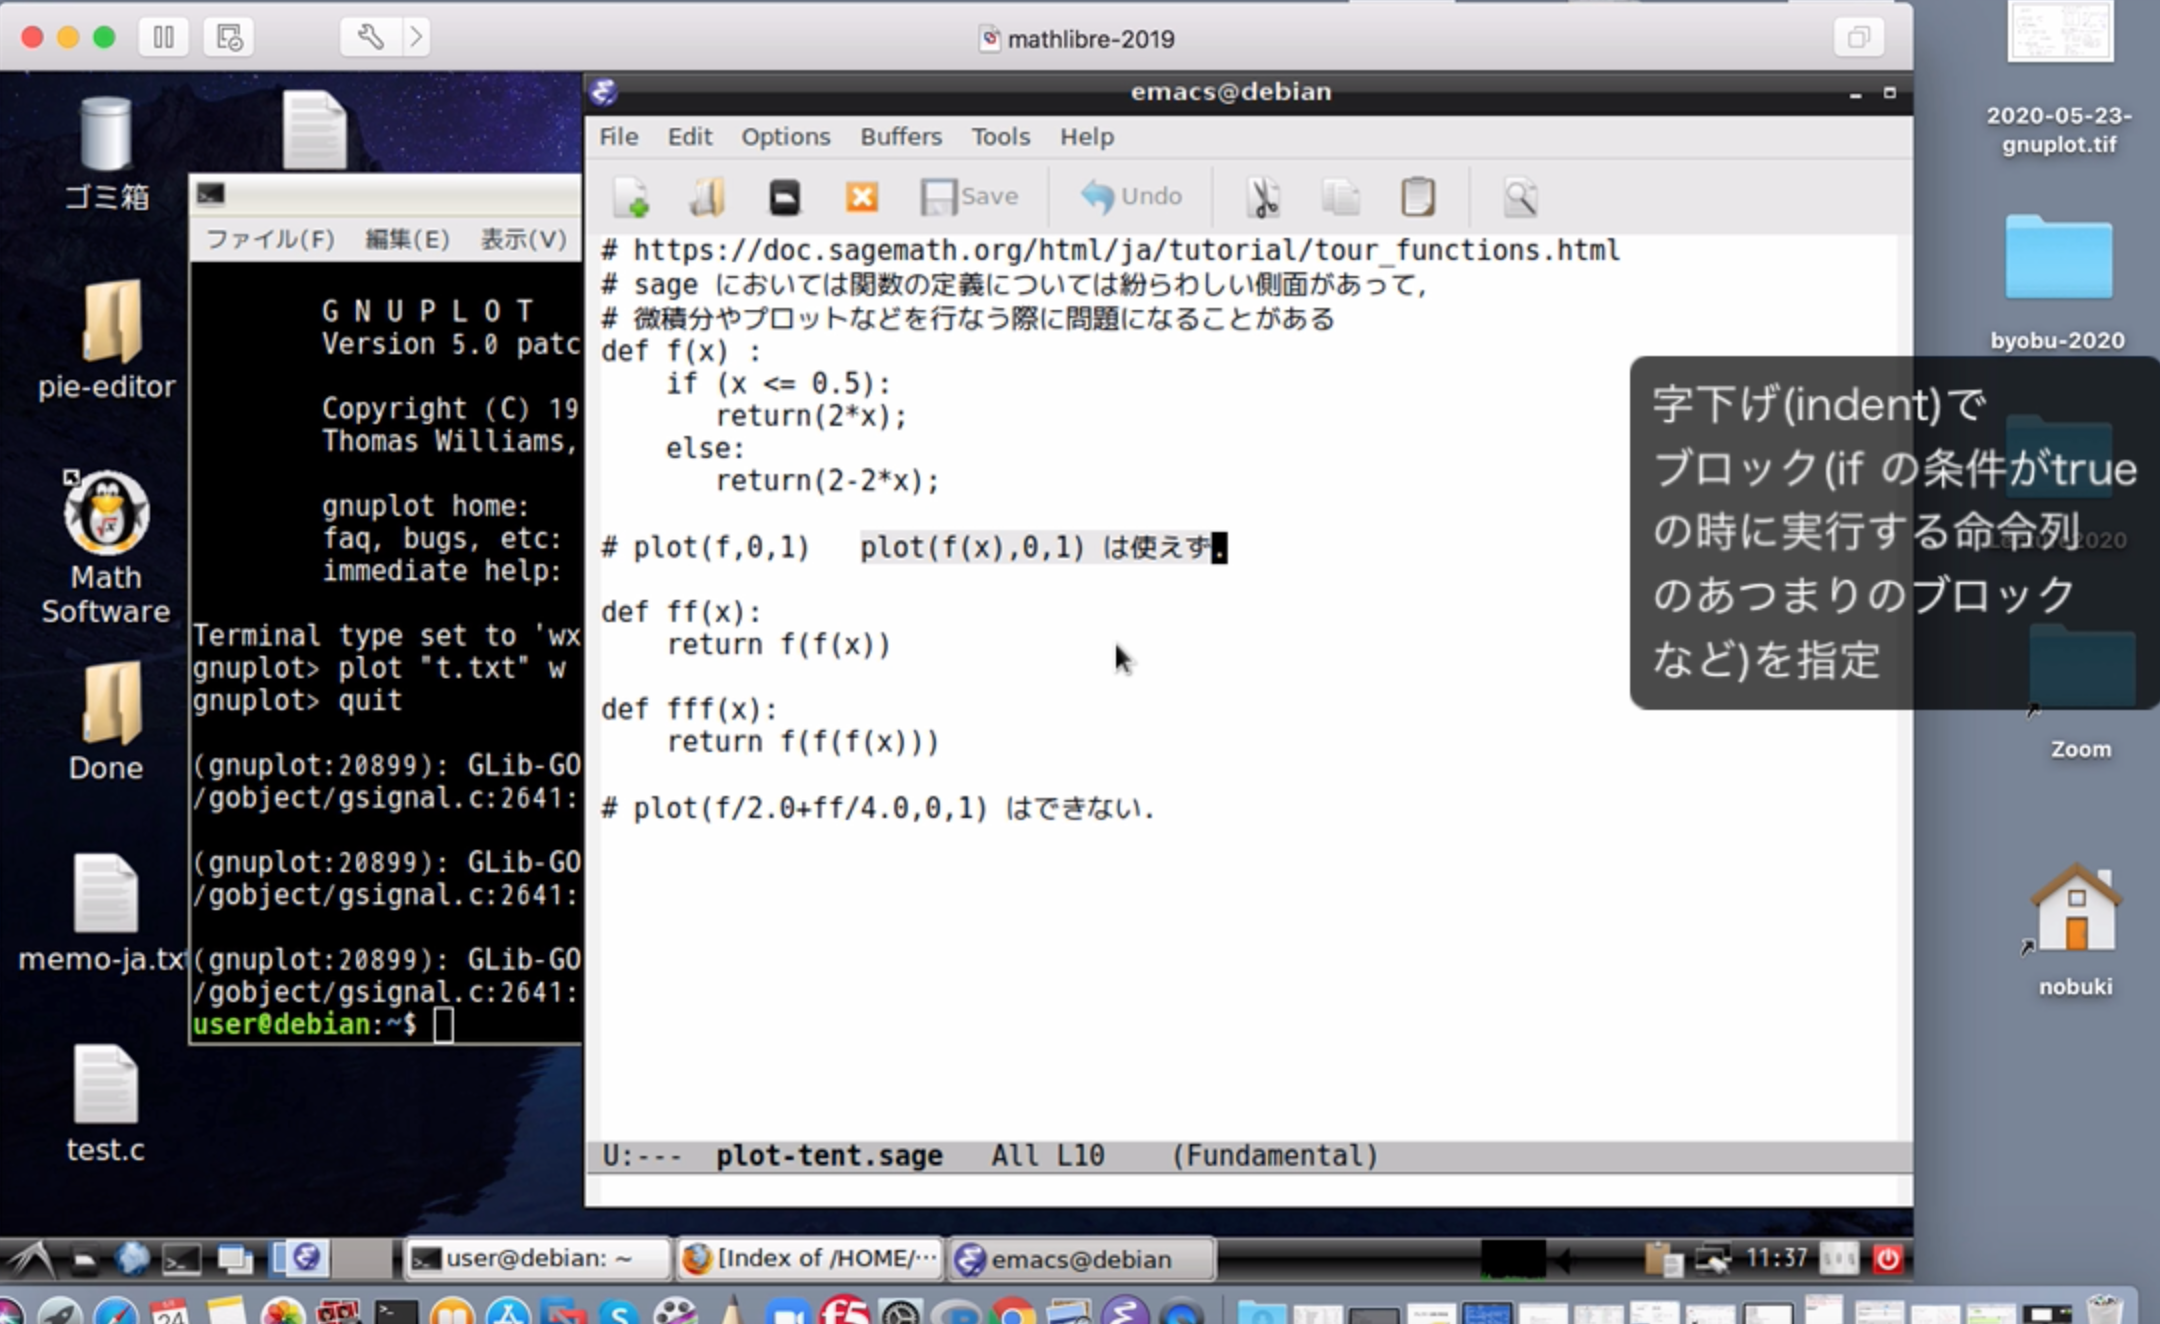
Task: Click the "def ff(x):" line in Emacs
Action: [681, 612]
